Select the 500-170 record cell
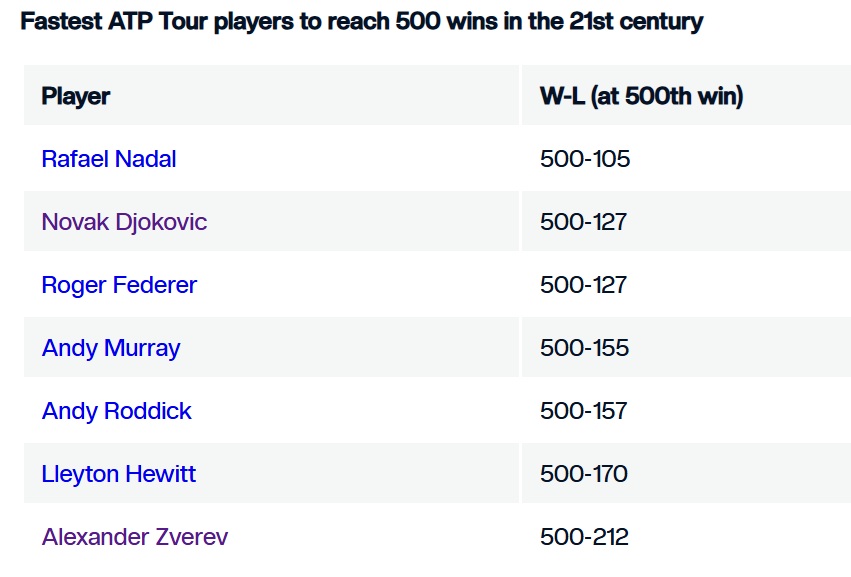 pos(584,474)
